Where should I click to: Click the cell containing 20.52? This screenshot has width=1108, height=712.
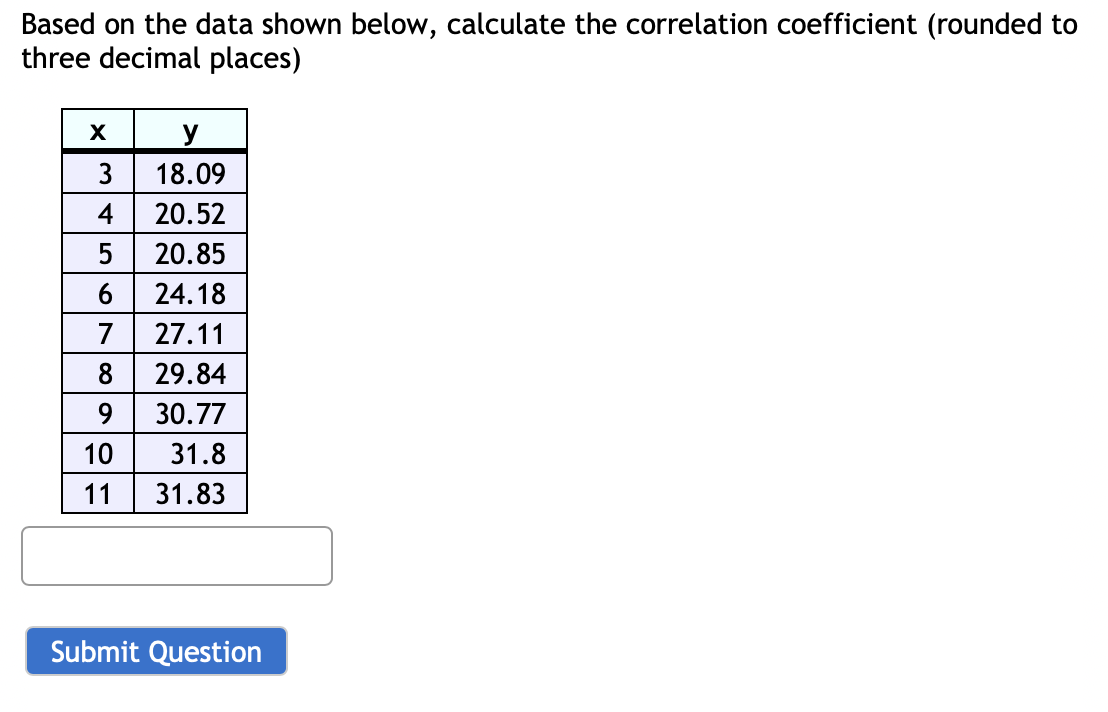coord(190,212)
